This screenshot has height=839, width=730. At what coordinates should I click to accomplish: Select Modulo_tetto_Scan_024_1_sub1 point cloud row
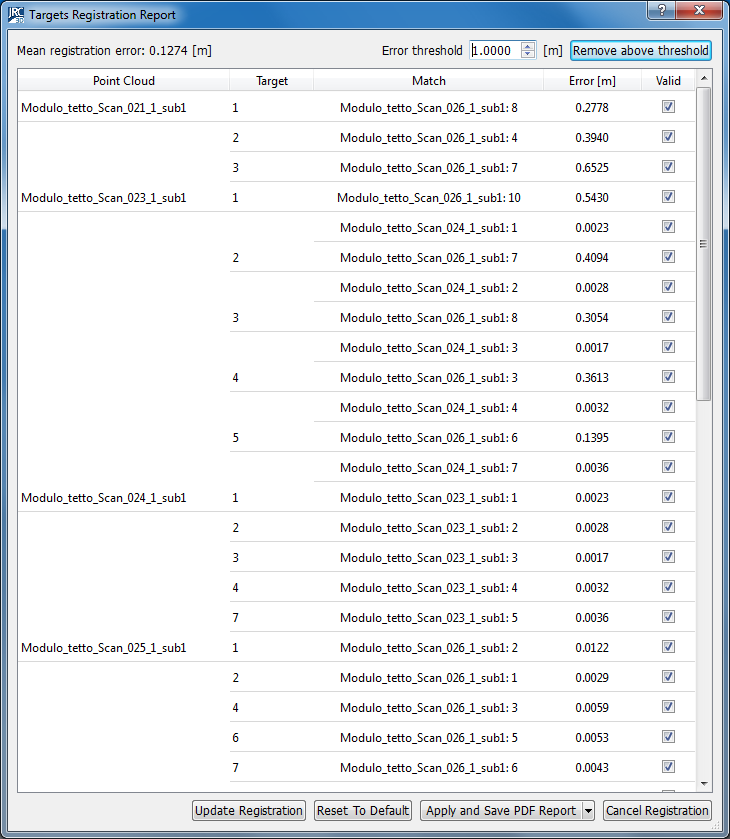coord(104,497)
